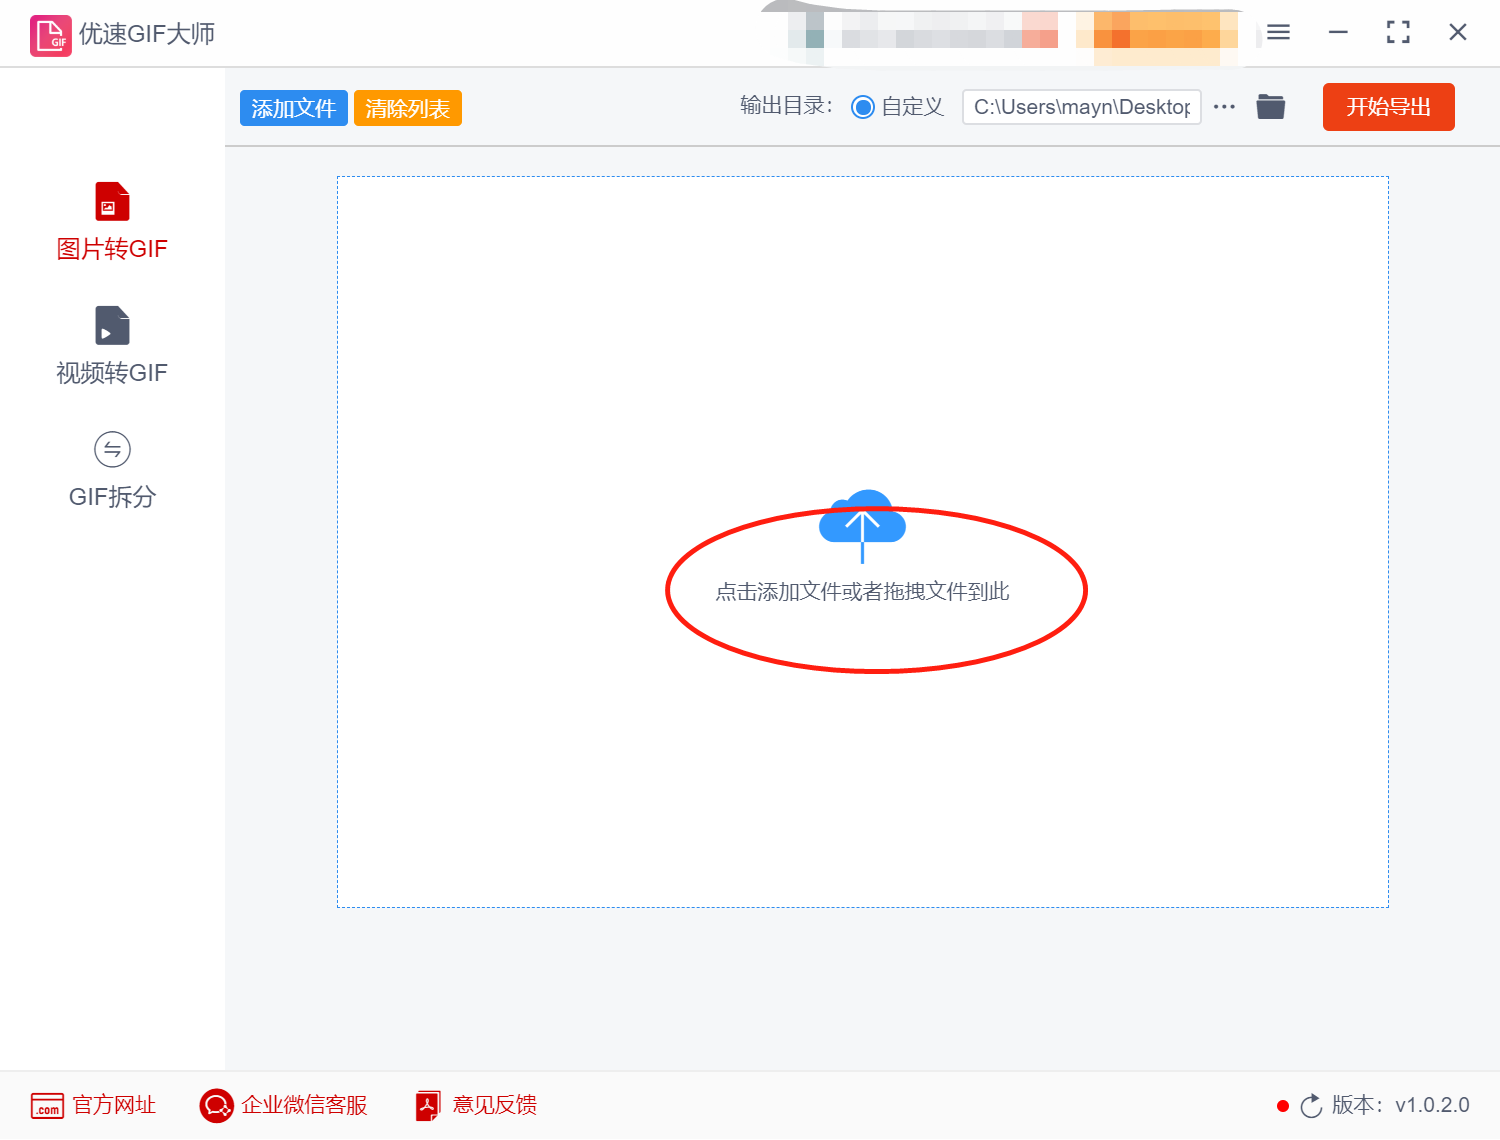Click 点击添加文件或者拖拽文件到此 text
Screen dimensions: 1500x1140
[x=862, y=592]
